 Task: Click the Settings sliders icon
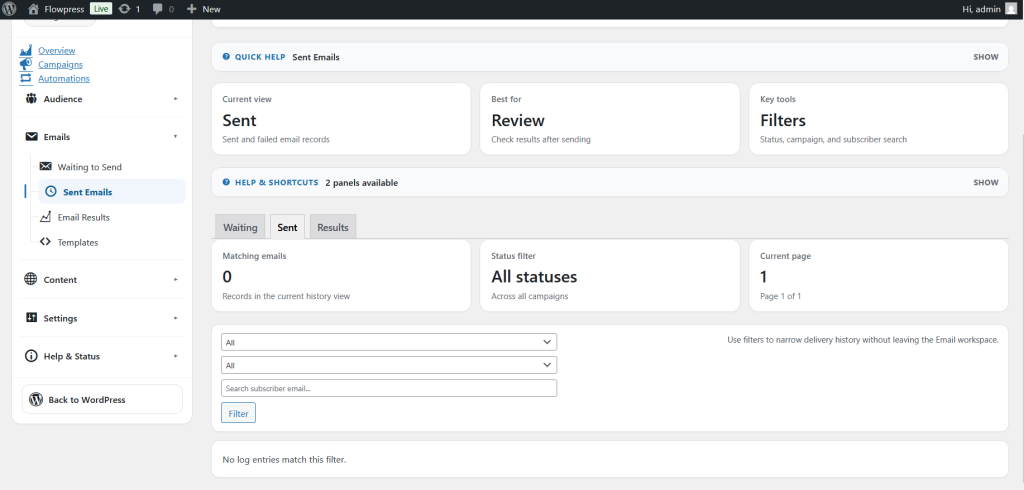[31, 318]
